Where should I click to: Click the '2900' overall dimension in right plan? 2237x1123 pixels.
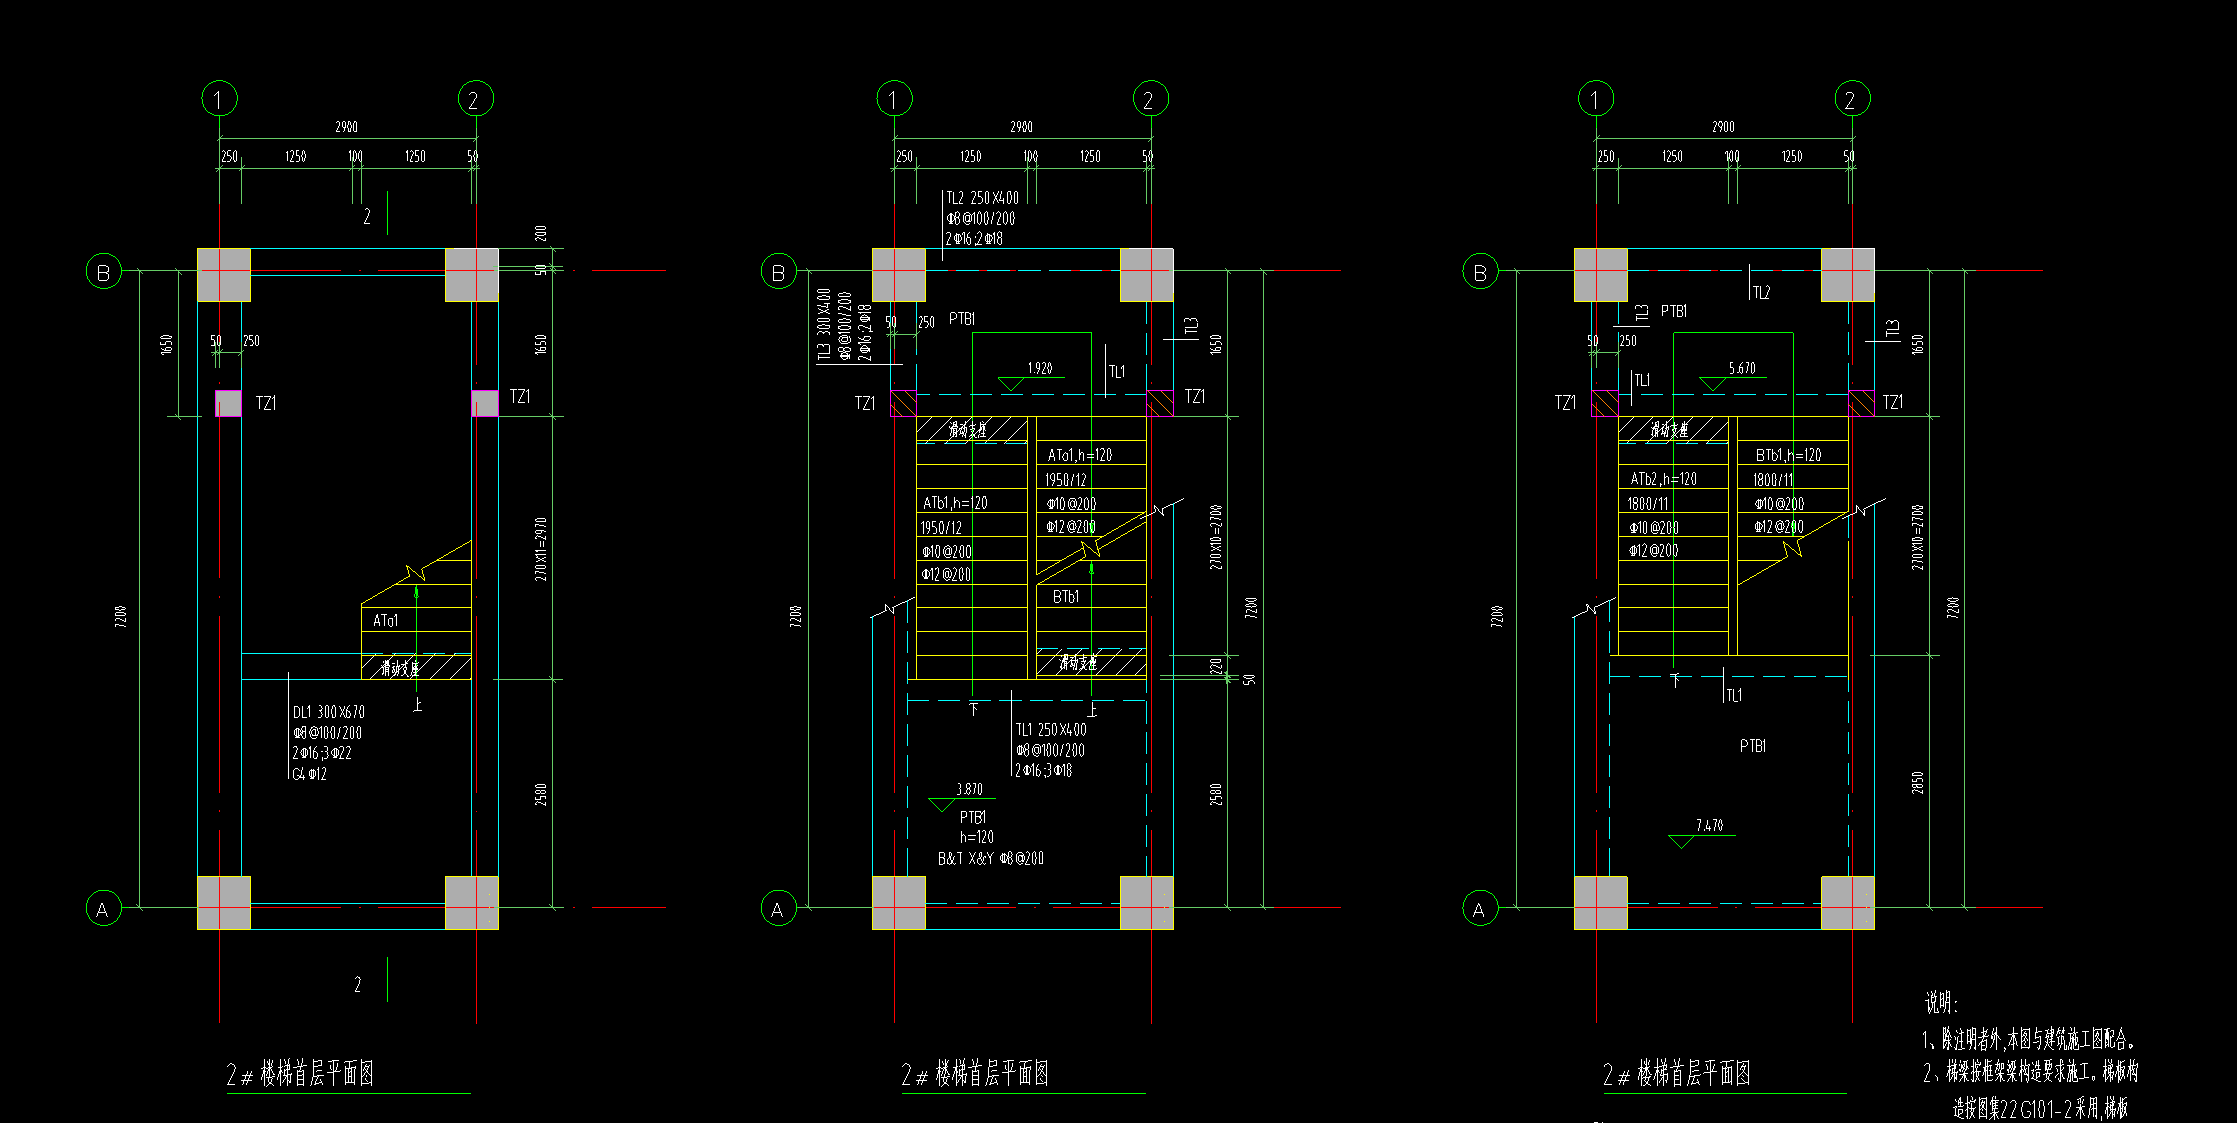click(x=1723, y=127)
